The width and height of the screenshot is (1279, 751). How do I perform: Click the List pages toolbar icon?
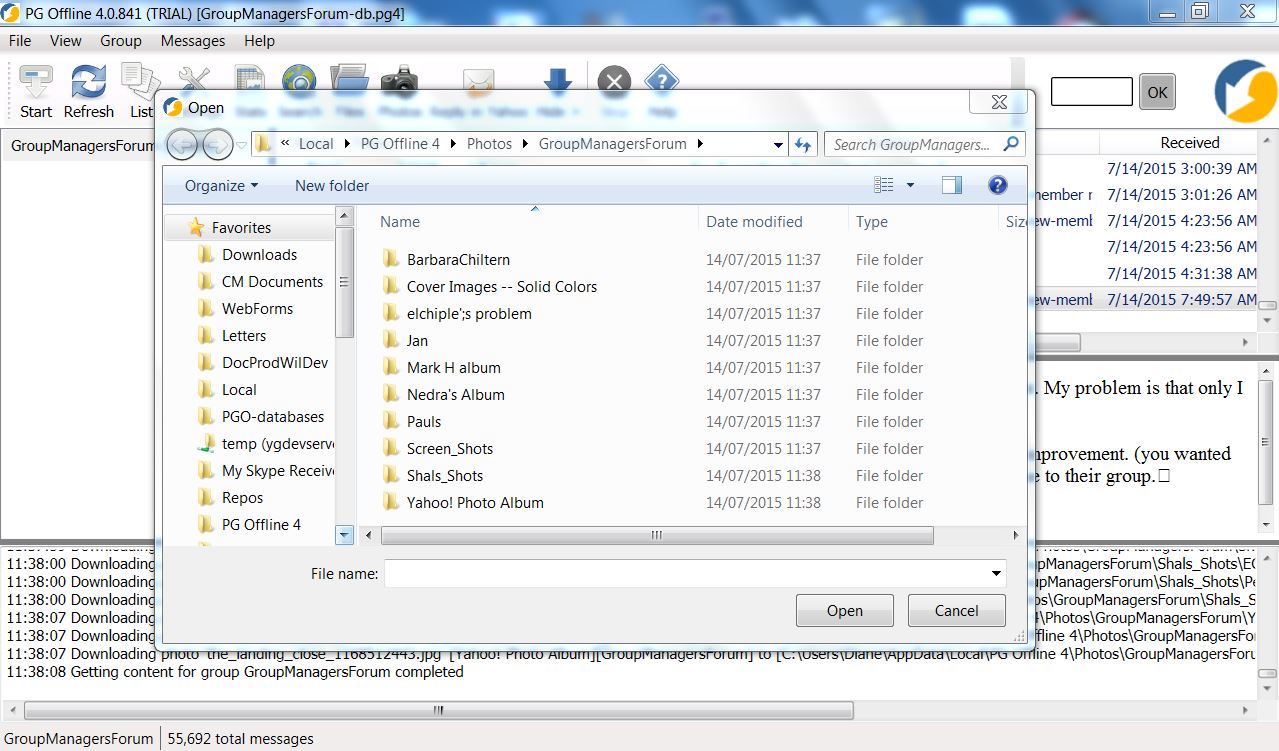tap(140, 80)
